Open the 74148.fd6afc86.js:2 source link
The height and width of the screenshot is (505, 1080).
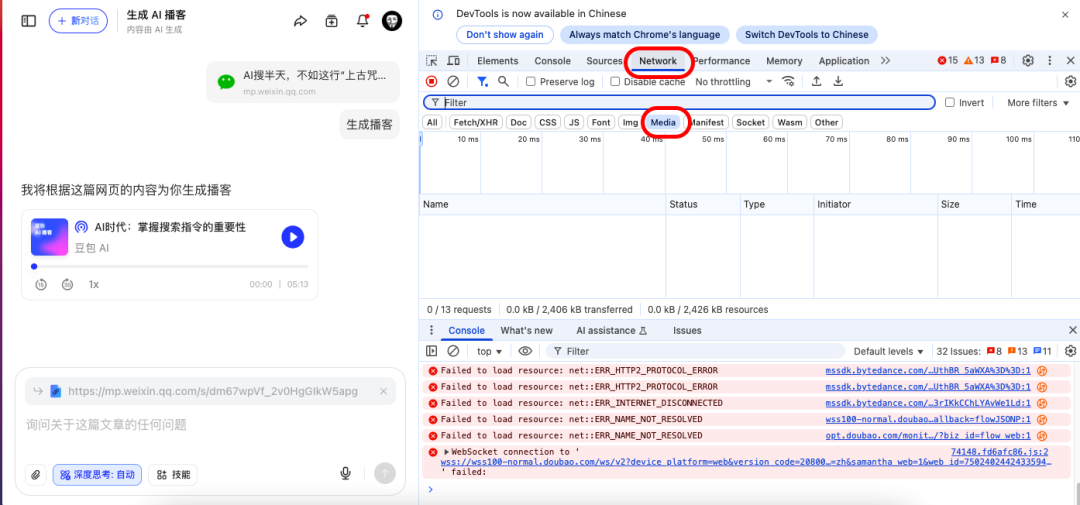pos(999,452)
